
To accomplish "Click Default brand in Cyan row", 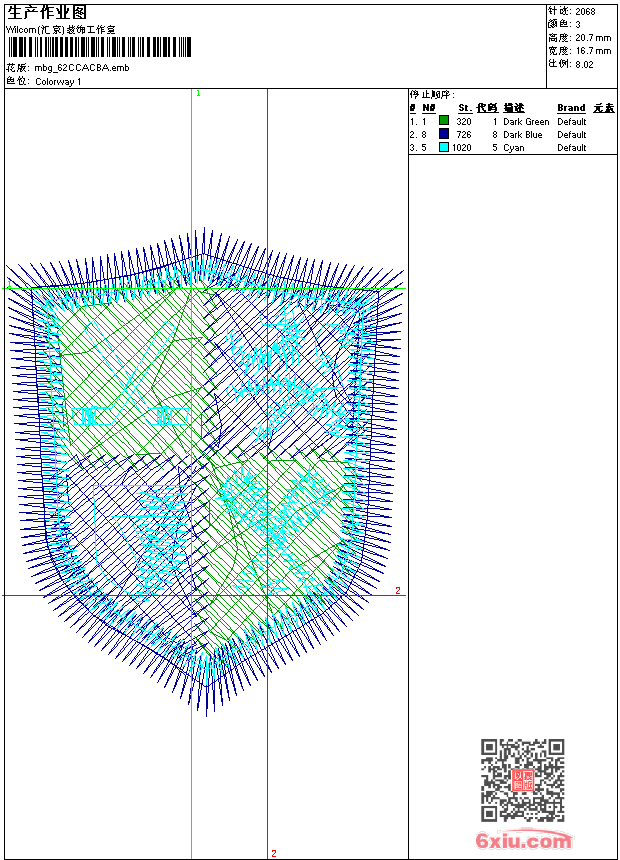I will click(x=572, y=148).
